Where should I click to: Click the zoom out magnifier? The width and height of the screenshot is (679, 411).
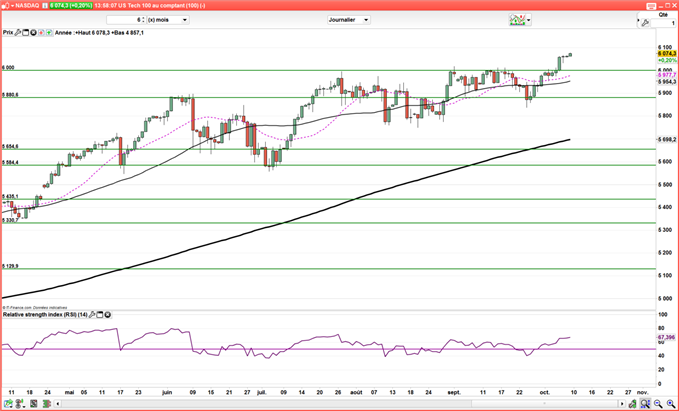coord(658,404)
